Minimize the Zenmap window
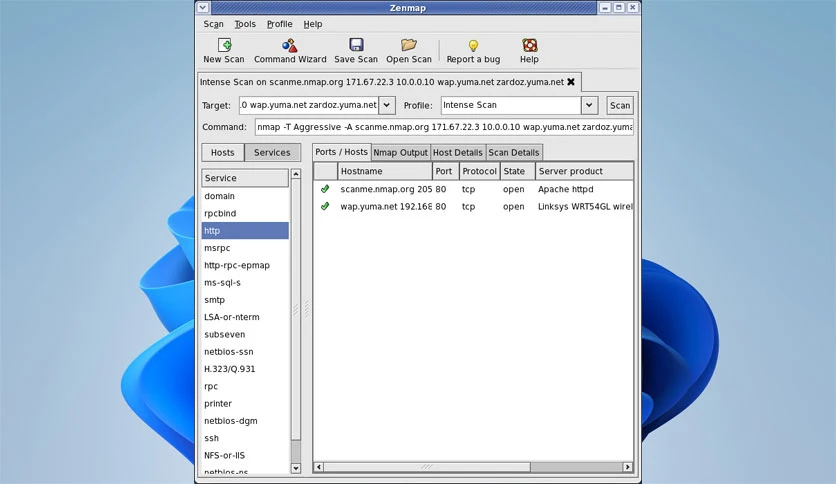This screenshot has height=484, width=836. click(x=605, y=7)
